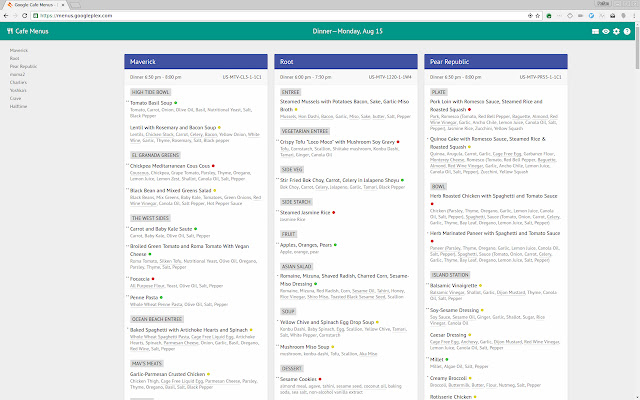This screenshot has width=640, height=400.
Task: Click the Root cafe card header
Action: click(346, 61)
